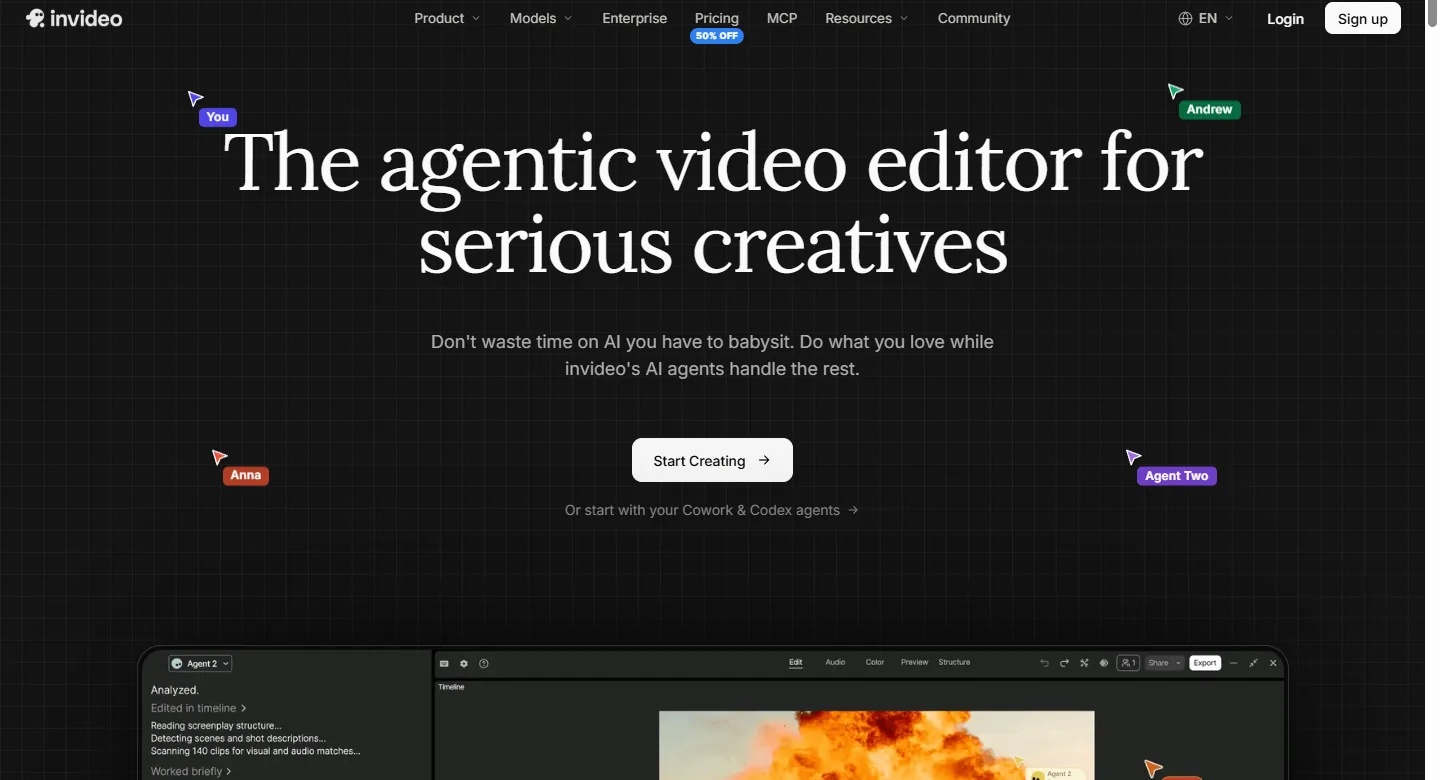
Task: Click the redo arrow in editor
Action: [1064, 663]
